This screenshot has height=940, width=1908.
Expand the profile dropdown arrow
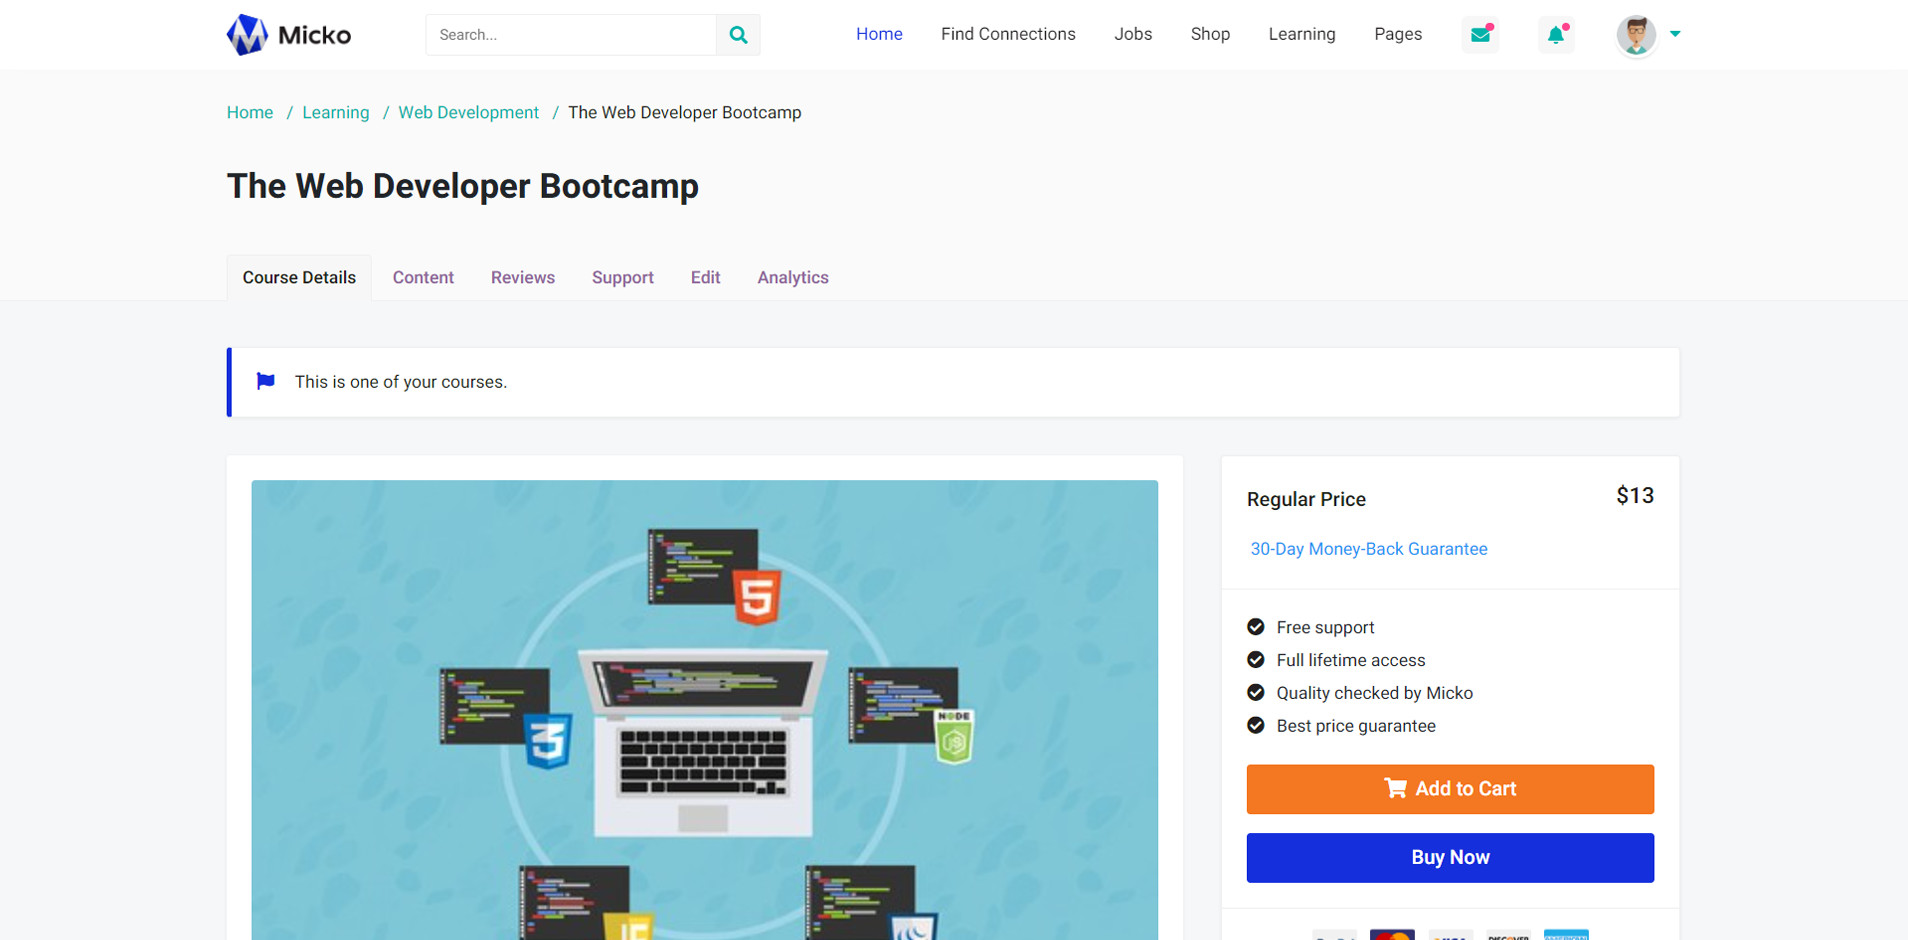click(x=1675, y=34)
